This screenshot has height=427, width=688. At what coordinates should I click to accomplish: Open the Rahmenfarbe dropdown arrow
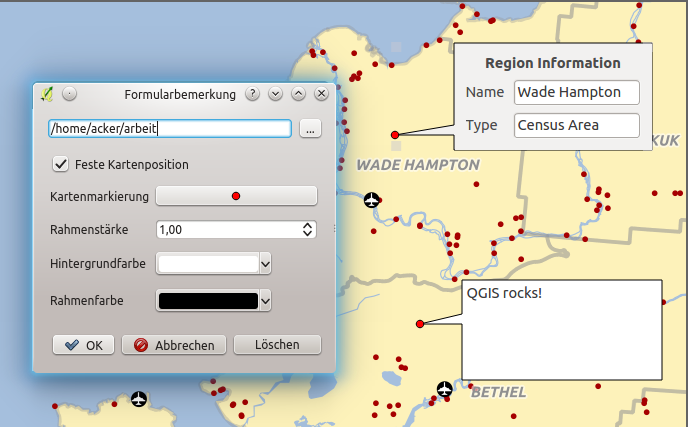(x=265, y=300)
